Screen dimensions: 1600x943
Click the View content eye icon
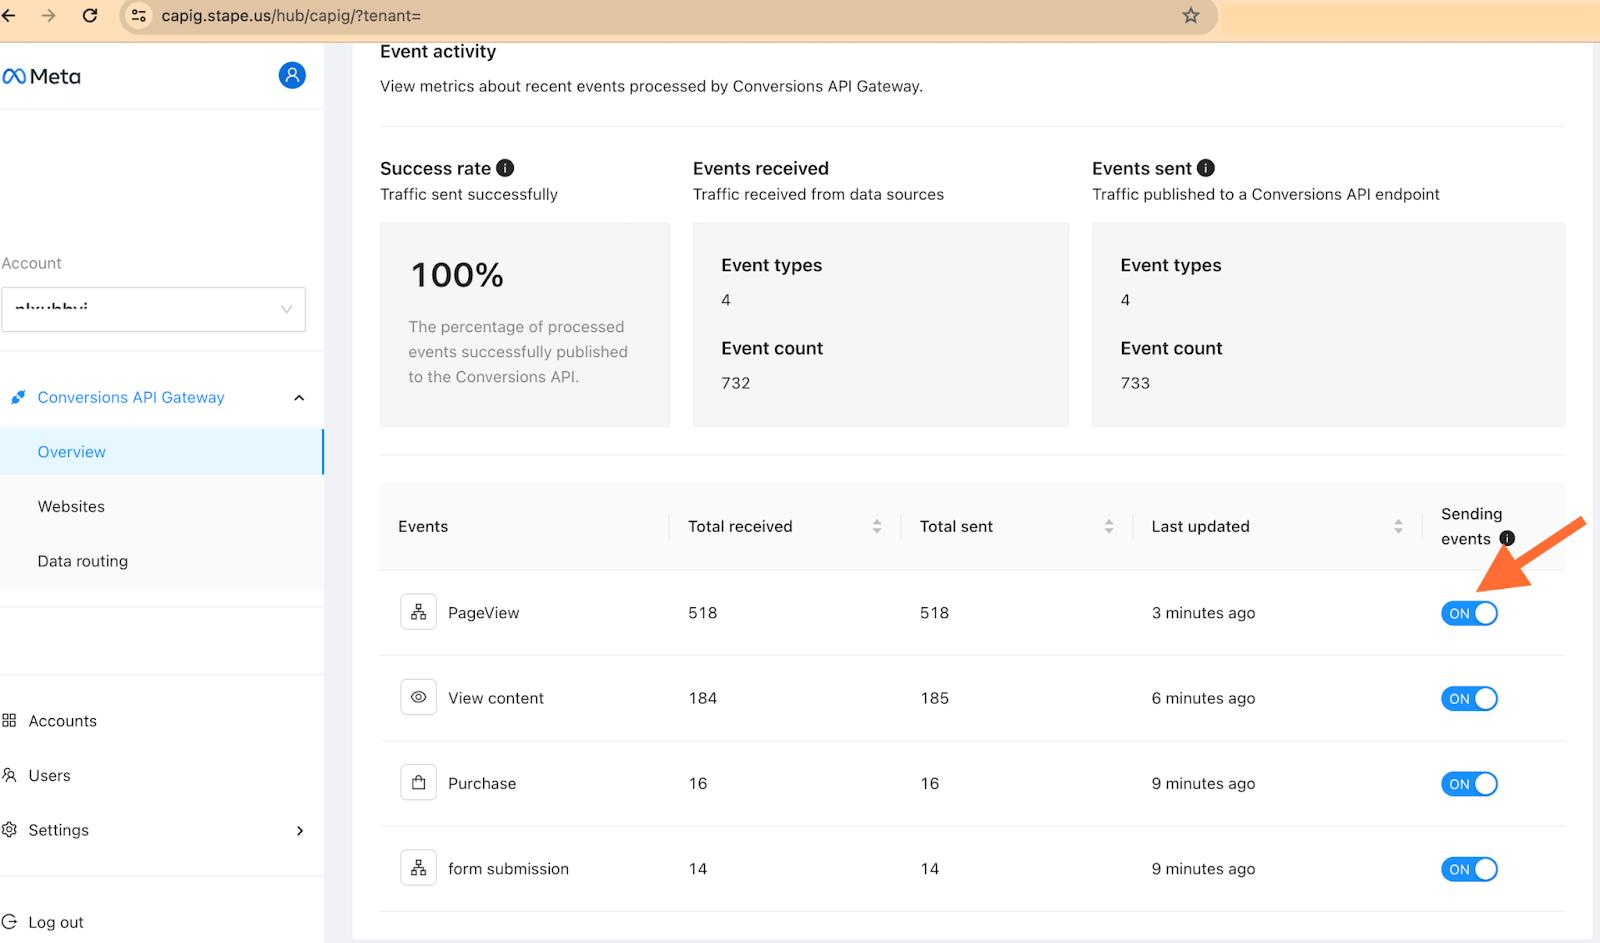(419, 697)
